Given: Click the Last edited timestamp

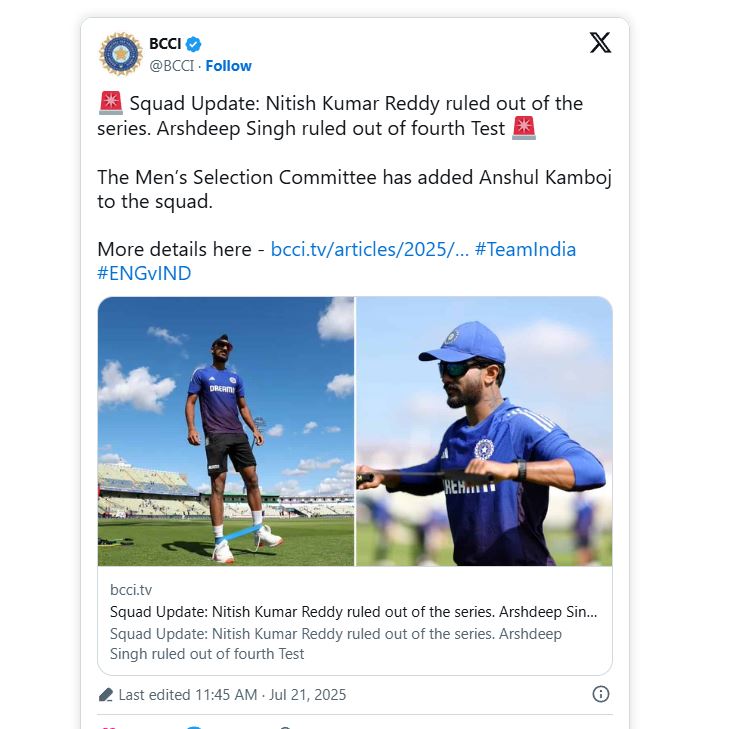Looking at the screenshot, I should click(232, 694).
